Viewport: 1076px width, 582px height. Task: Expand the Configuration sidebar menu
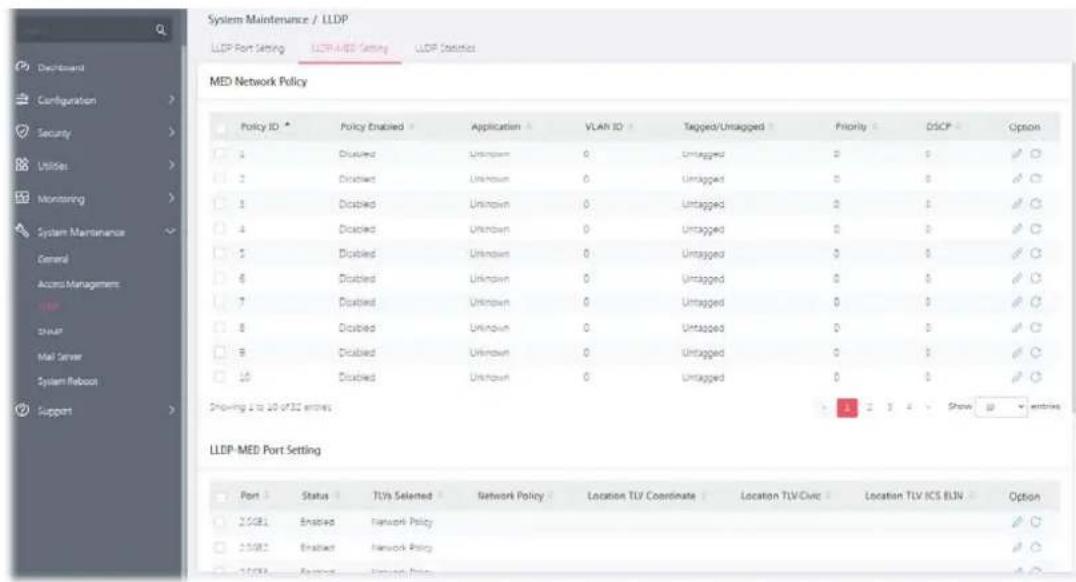[95, 100]
